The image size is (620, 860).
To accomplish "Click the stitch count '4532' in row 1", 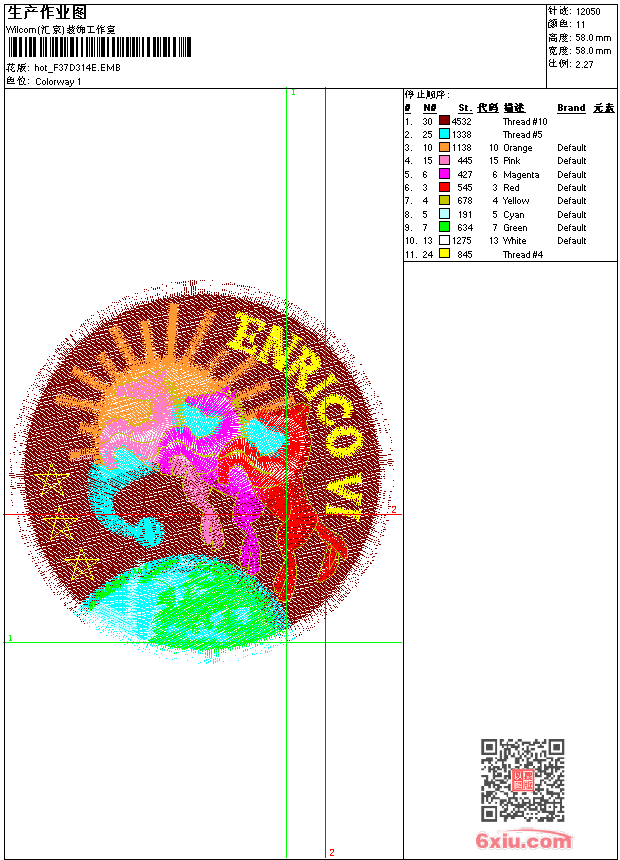I will coord(461,122).
